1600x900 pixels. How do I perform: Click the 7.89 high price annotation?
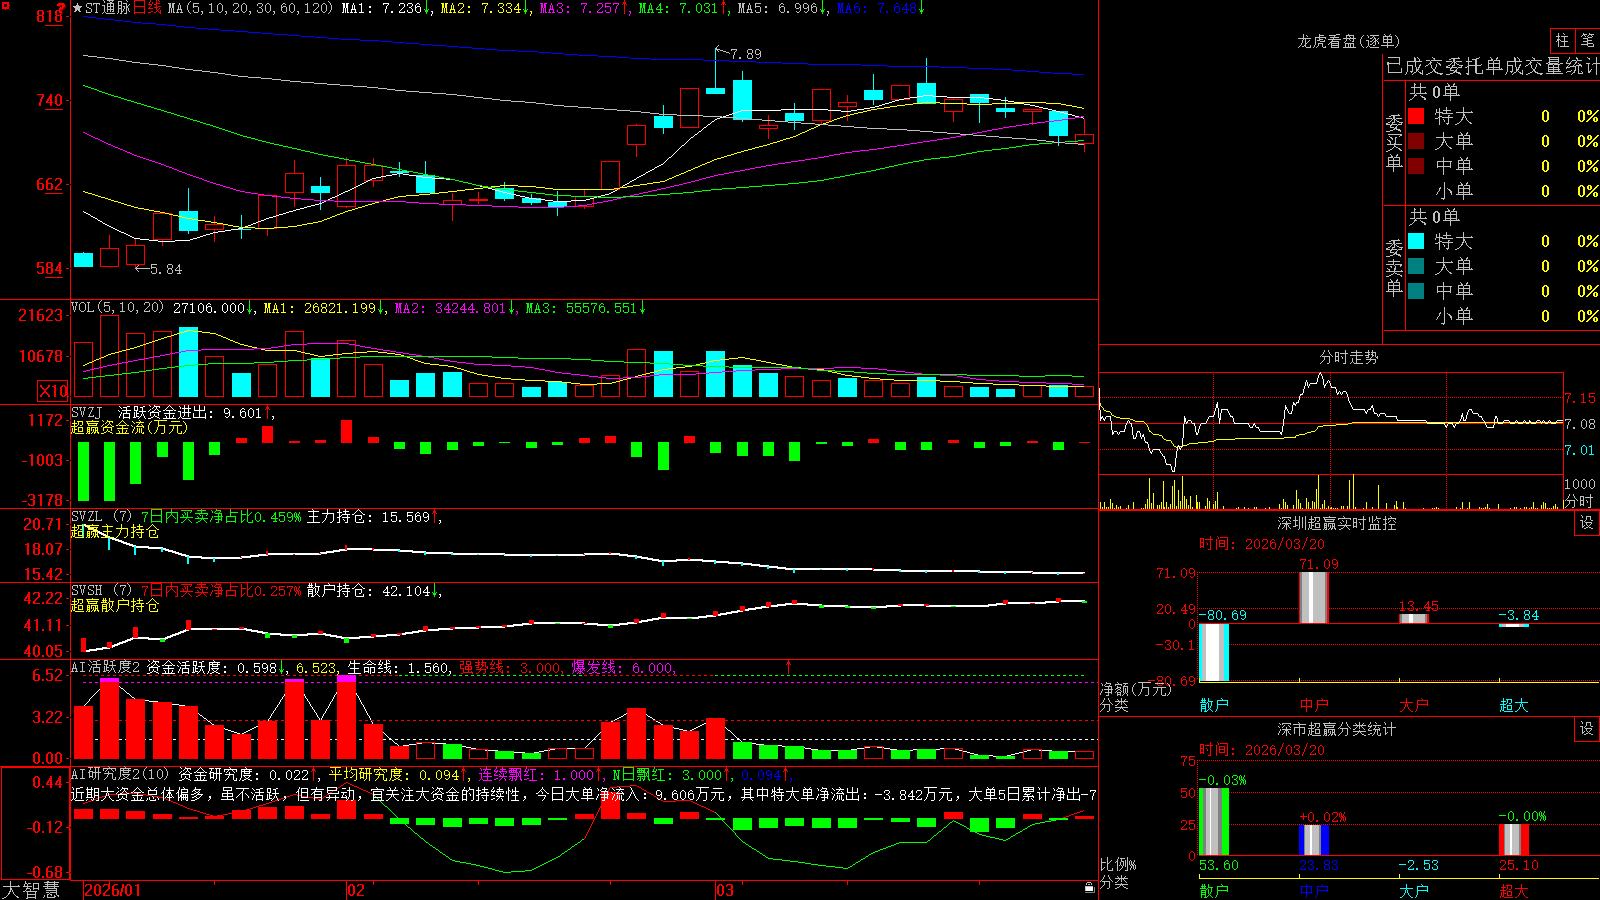tap(745, 54)
